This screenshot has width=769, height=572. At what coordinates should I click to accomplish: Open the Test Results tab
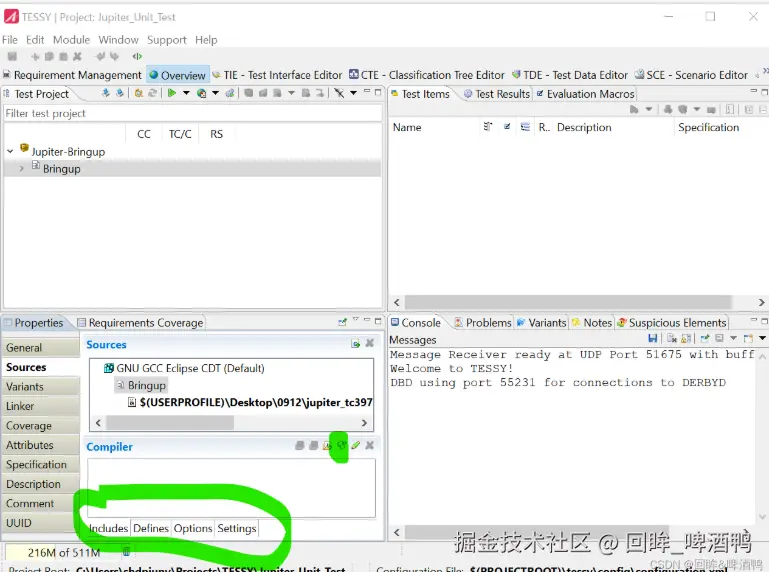click(497, 94)
